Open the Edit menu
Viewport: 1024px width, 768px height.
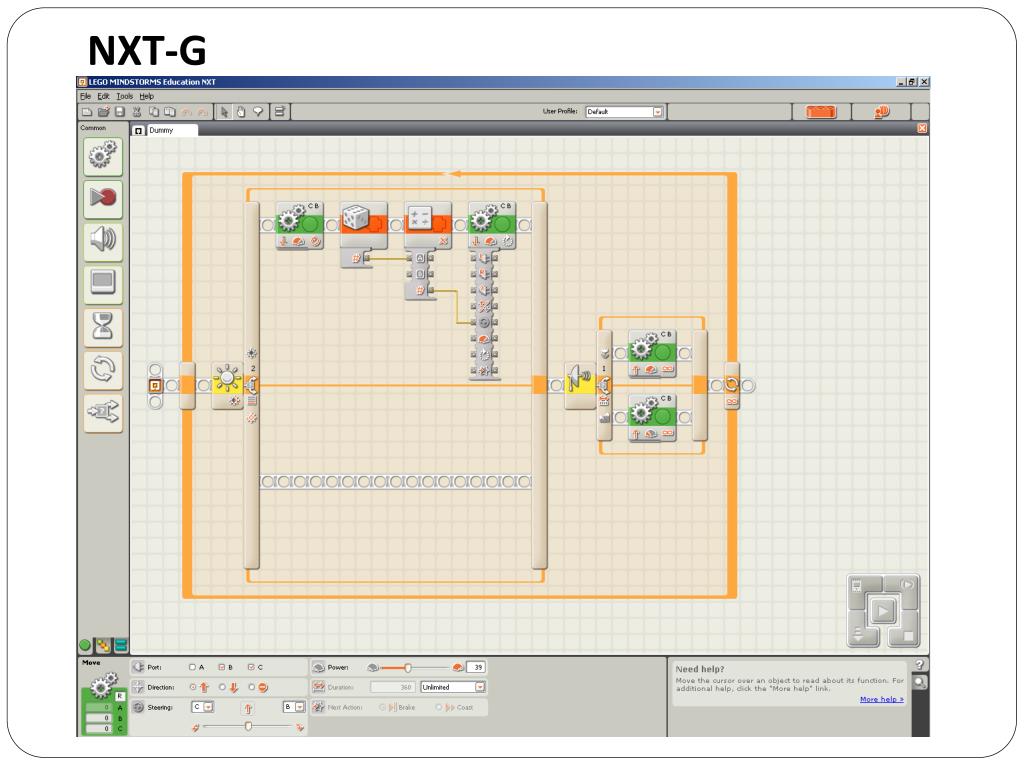tap(103, 97)
